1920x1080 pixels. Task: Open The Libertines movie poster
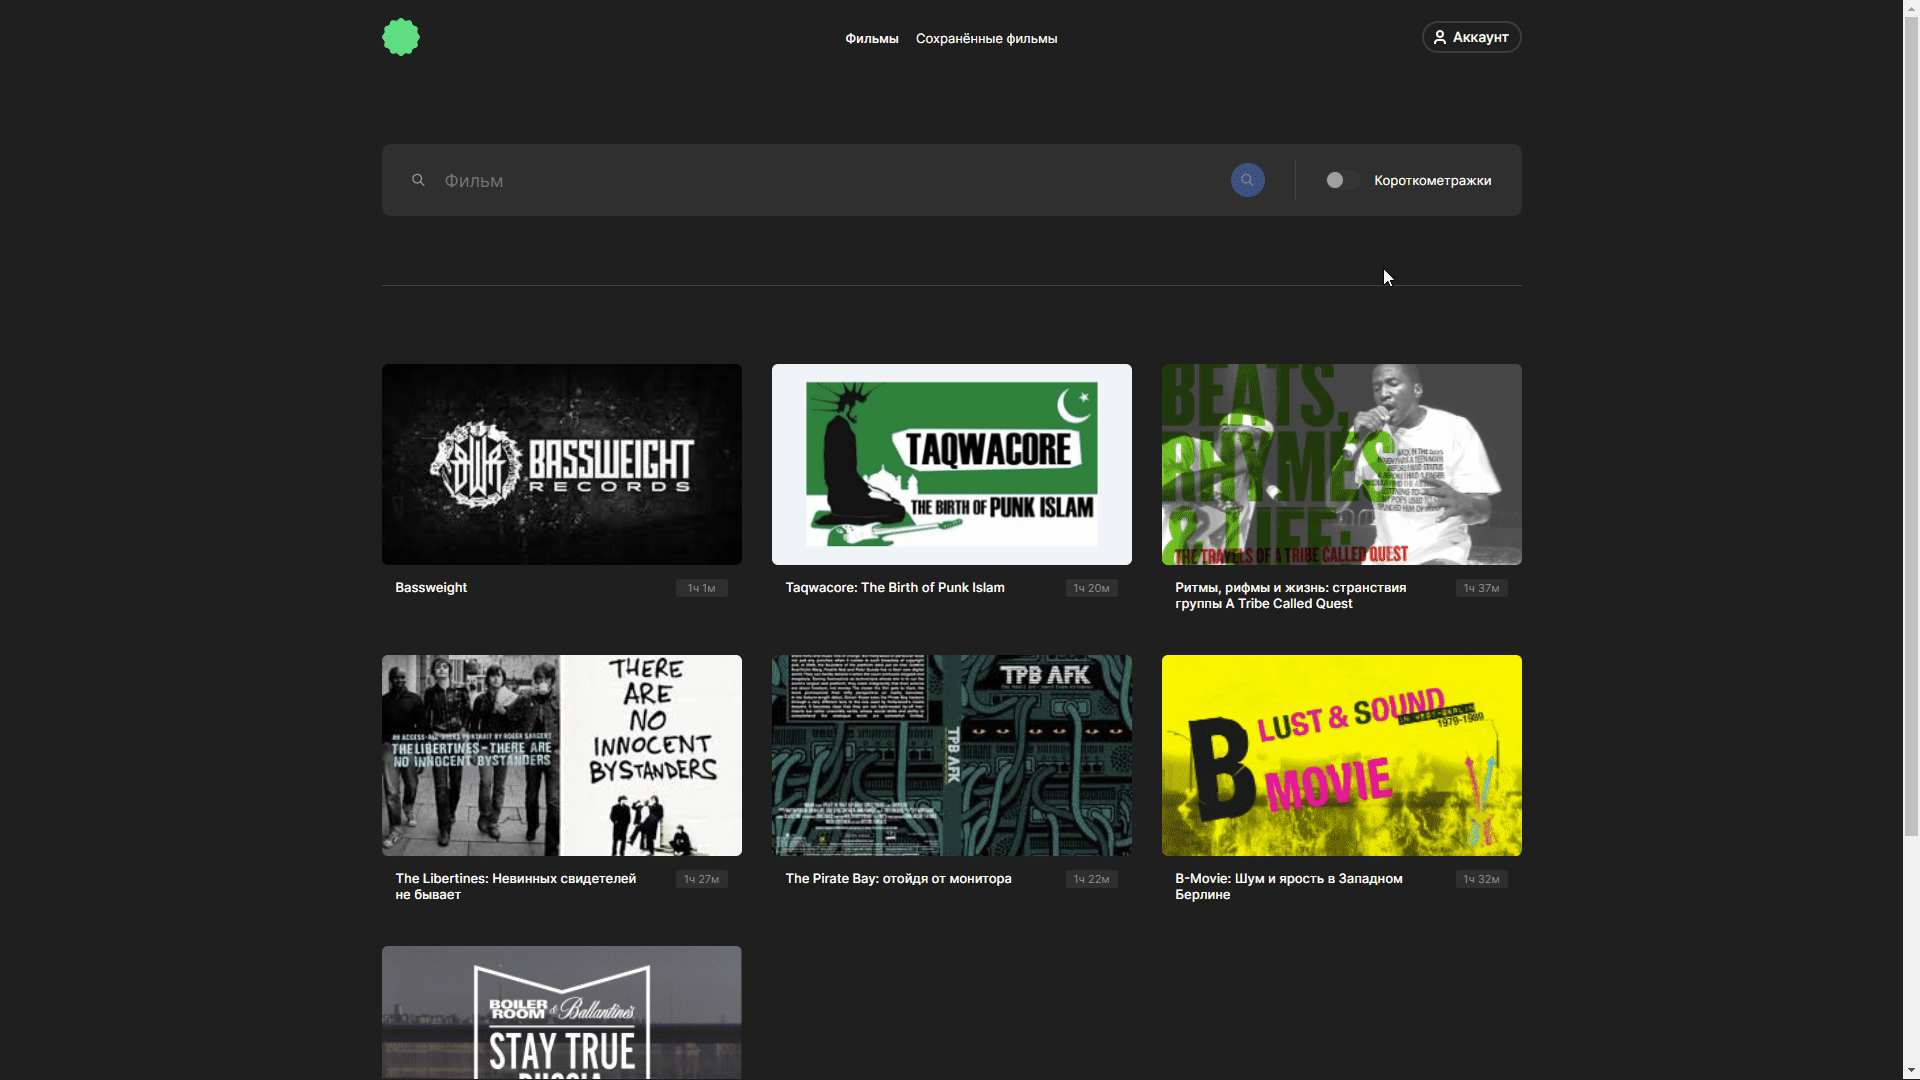pos(561,755)
